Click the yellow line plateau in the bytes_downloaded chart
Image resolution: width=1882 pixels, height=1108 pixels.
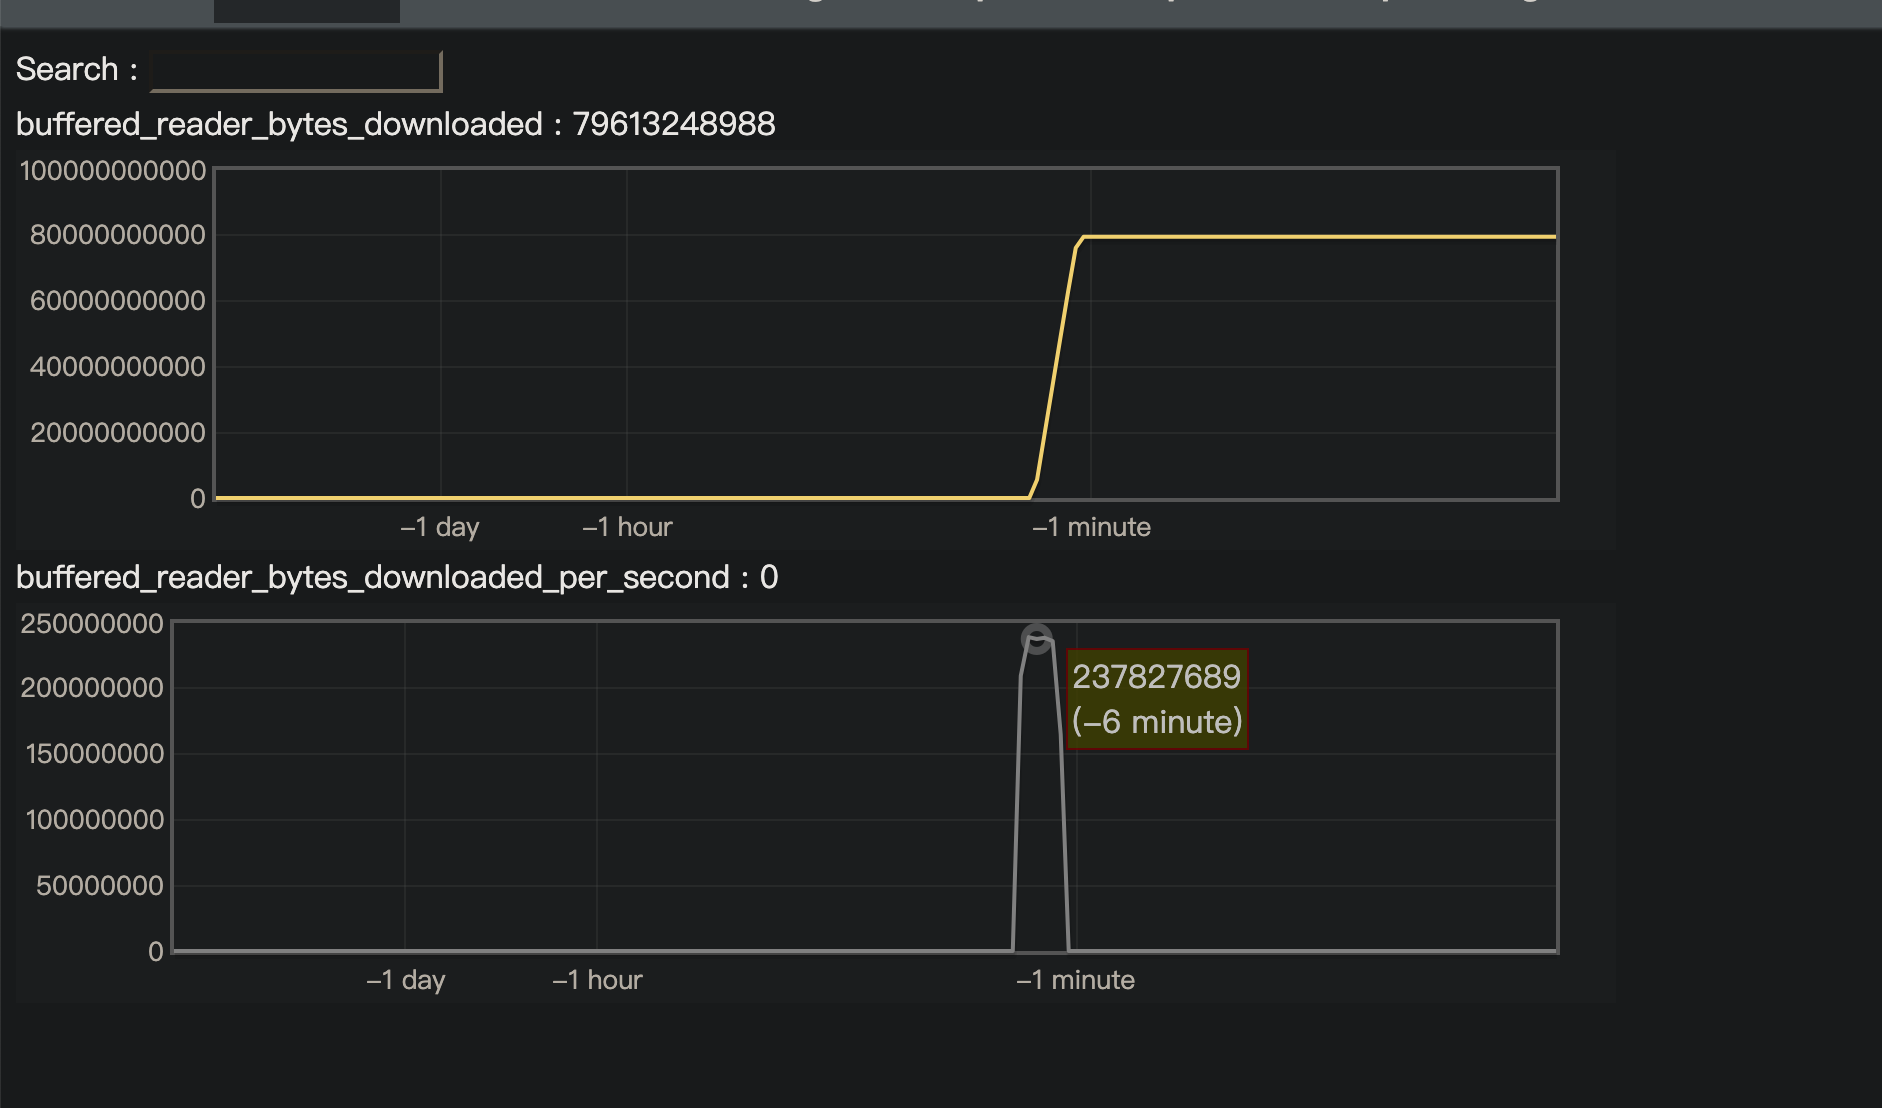(1320, 237)
